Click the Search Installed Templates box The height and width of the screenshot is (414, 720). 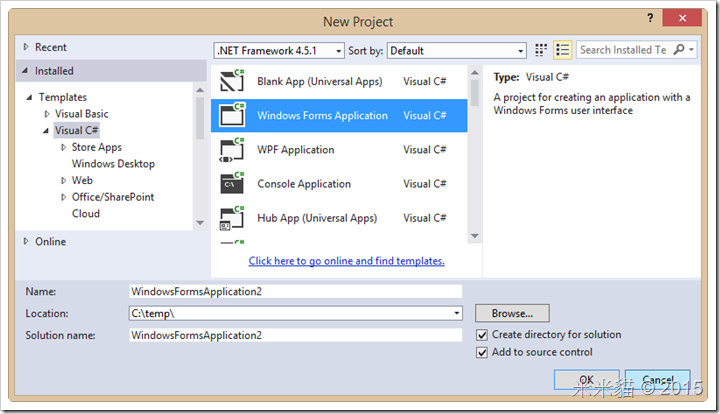point(623,50)
